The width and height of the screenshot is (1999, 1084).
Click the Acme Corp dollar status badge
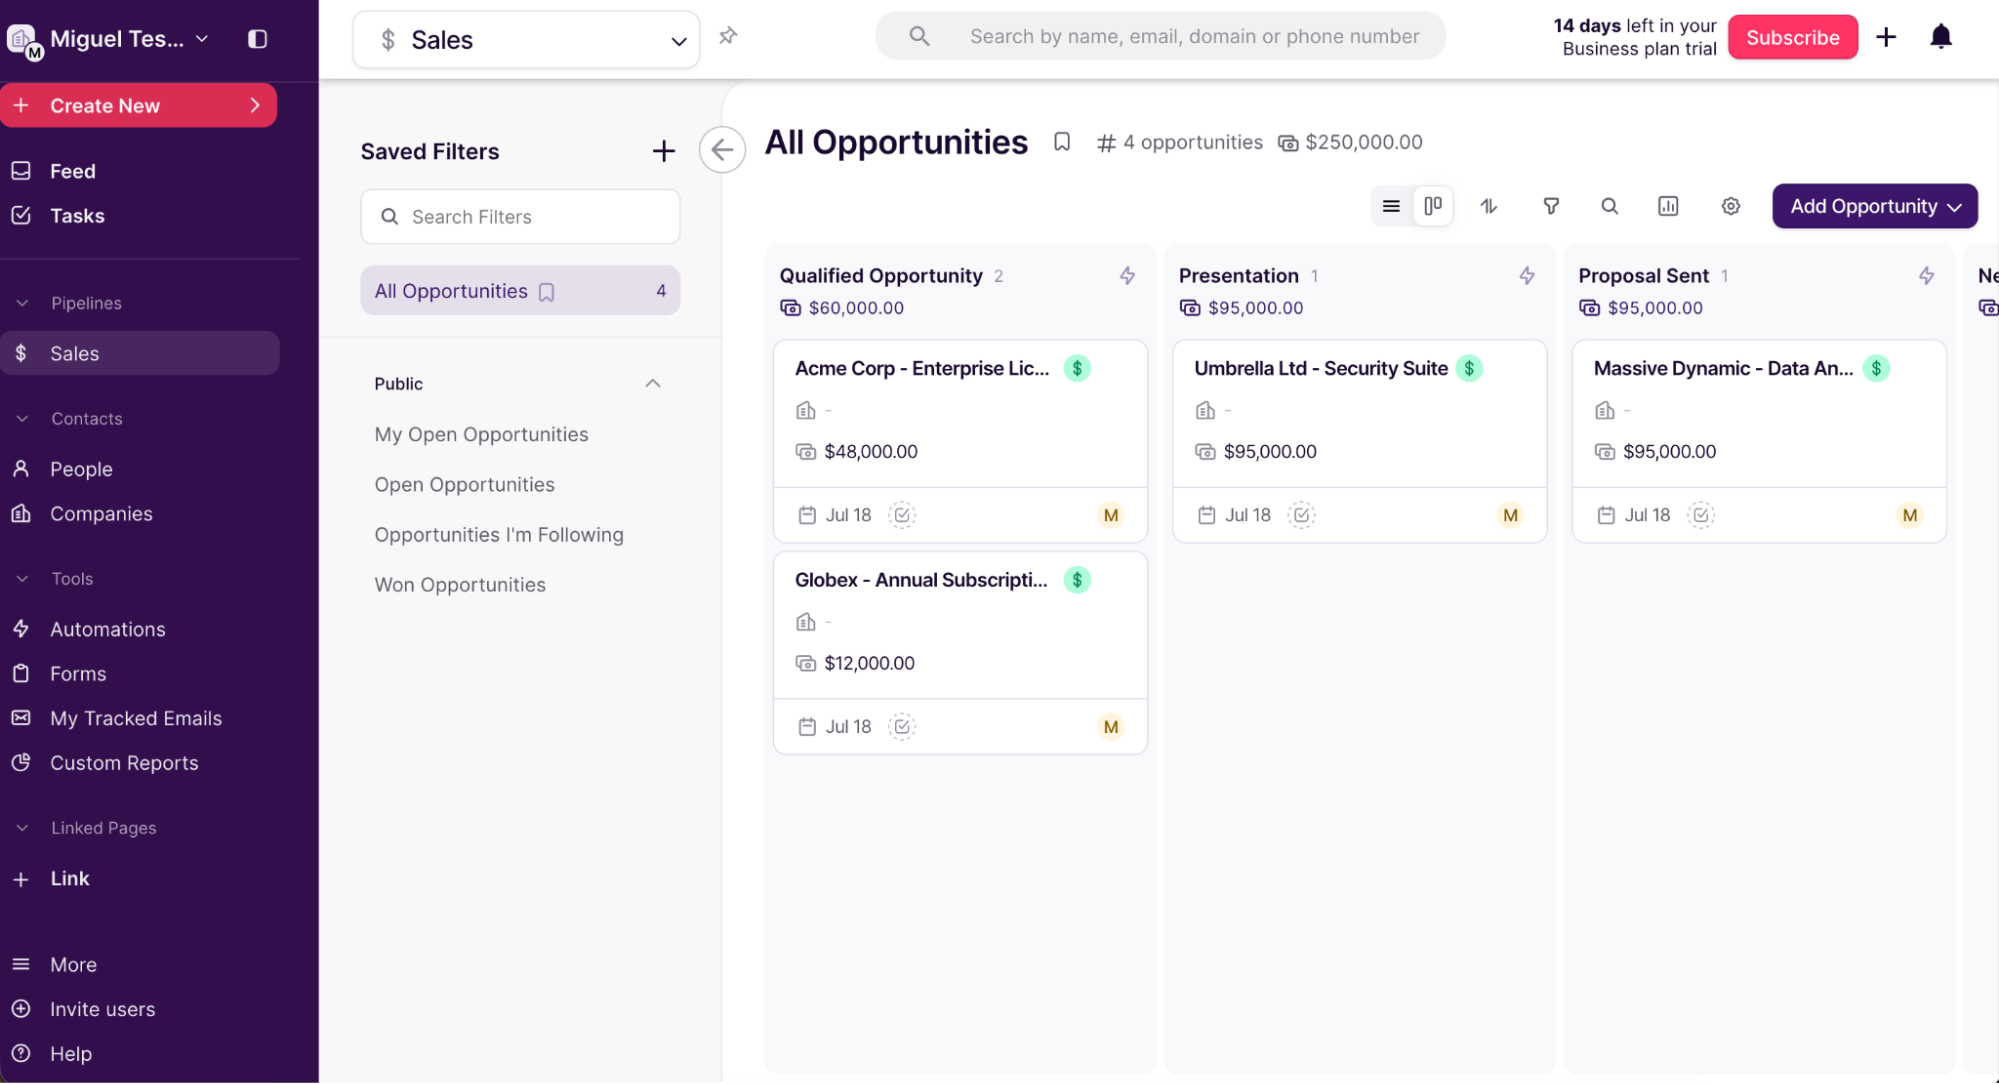click(x=1077, y=368)
